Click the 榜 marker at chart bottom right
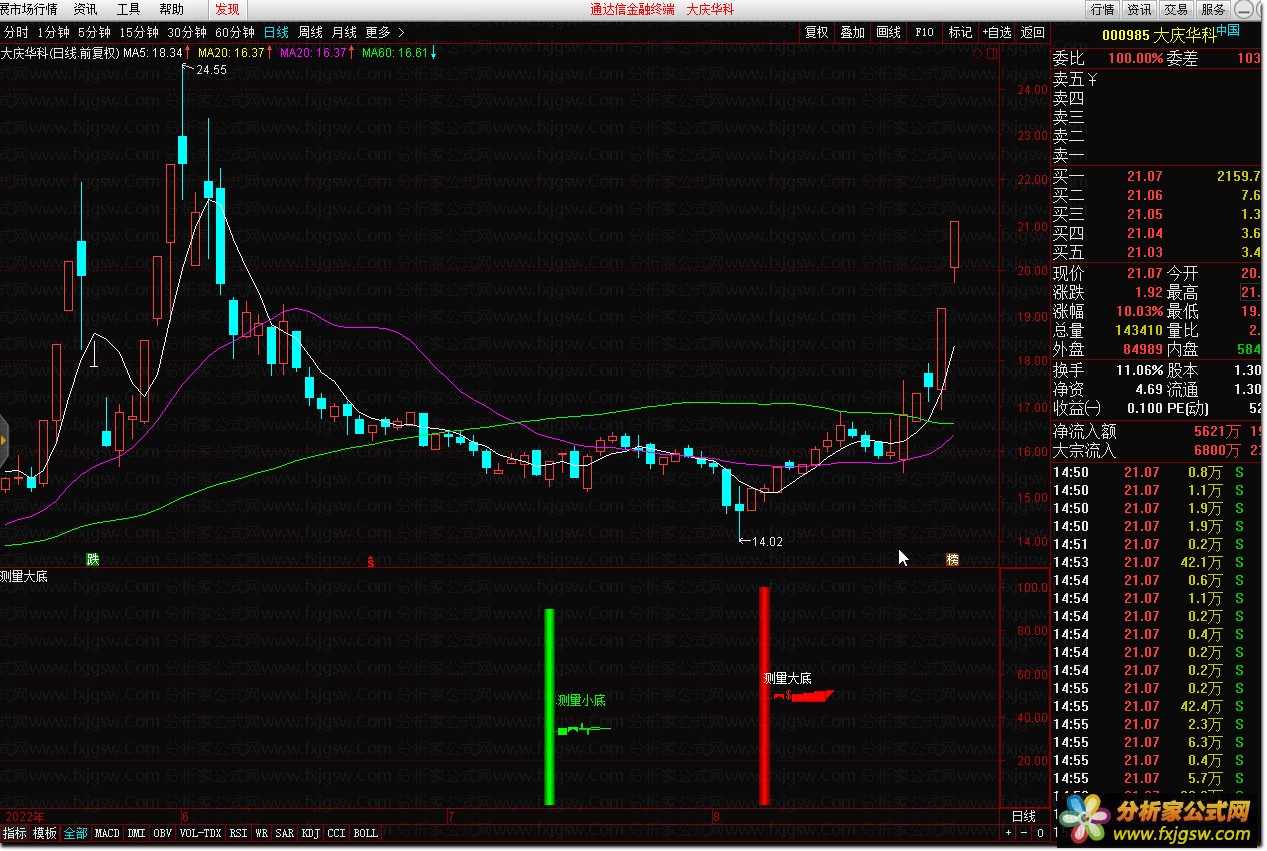1267x851 pixels. click(x=952, y=560)
